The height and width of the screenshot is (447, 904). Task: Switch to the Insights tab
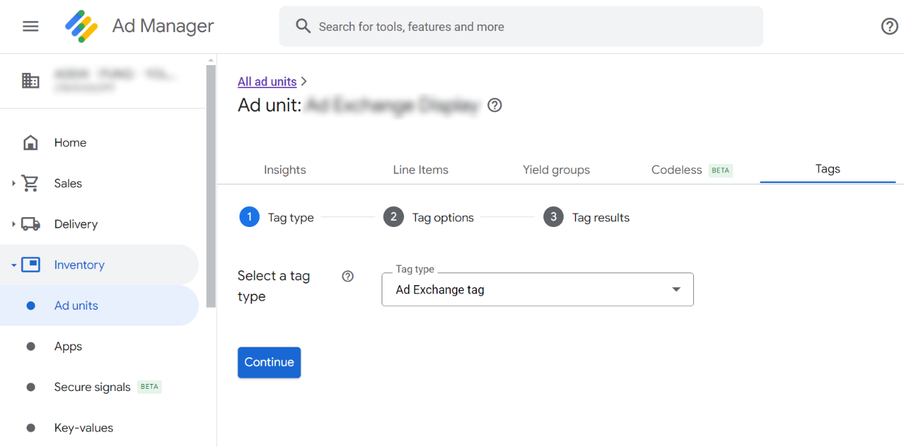pyautogui.click(x=285, y=170)
